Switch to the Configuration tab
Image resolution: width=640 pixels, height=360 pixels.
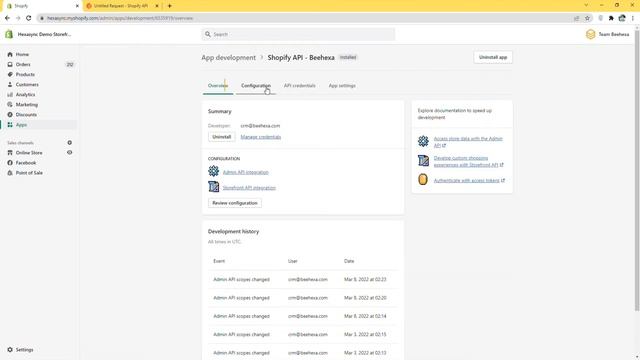[256, 86]
